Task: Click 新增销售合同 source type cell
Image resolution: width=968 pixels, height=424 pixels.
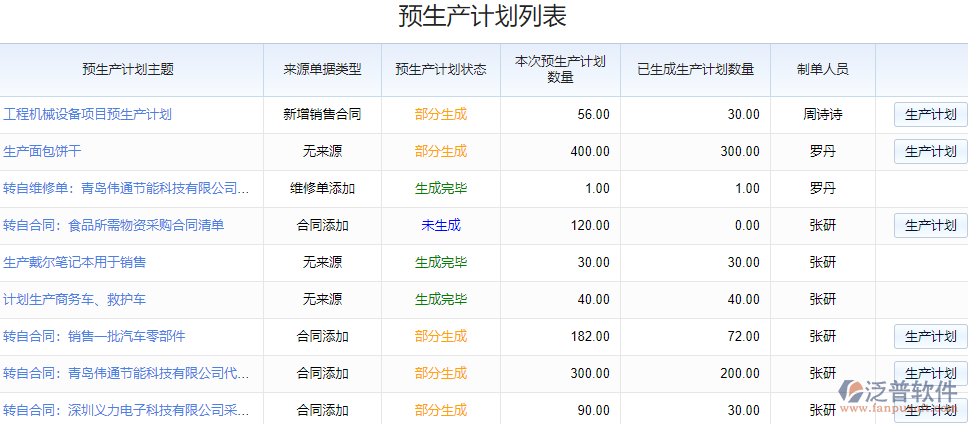Action: (322, 114)
